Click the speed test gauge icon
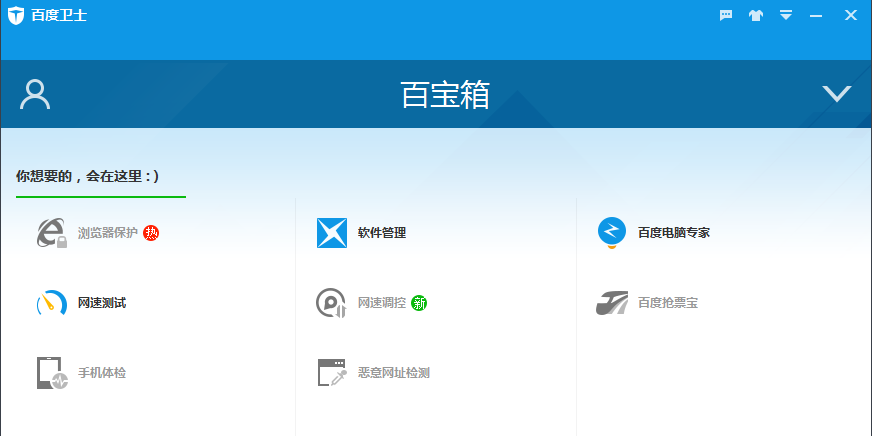 click(x=52, y=303)
